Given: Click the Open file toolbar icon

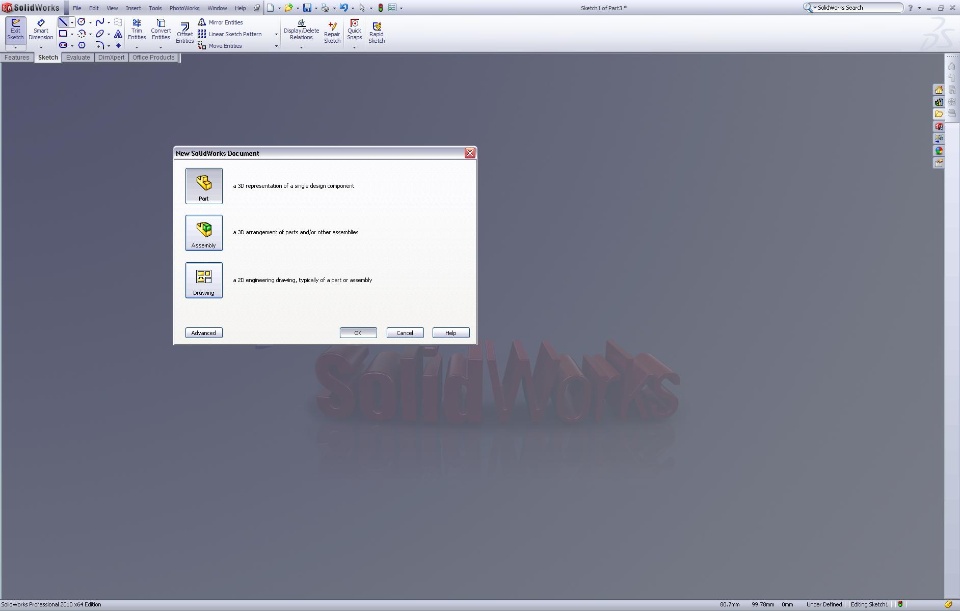Looking at the screenshot, I should pyautogui.click(x=288, y=8).
